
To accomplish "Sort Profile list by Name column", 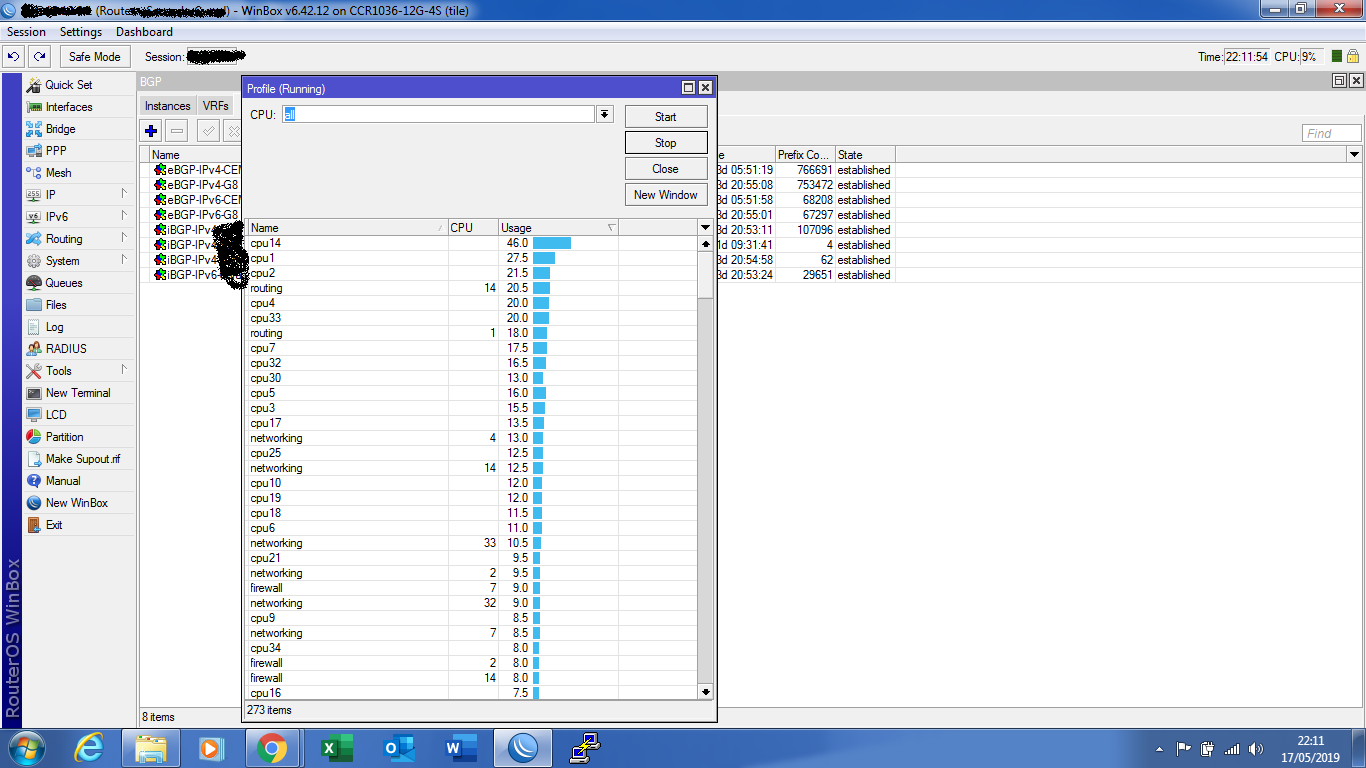I will (347, 228).
